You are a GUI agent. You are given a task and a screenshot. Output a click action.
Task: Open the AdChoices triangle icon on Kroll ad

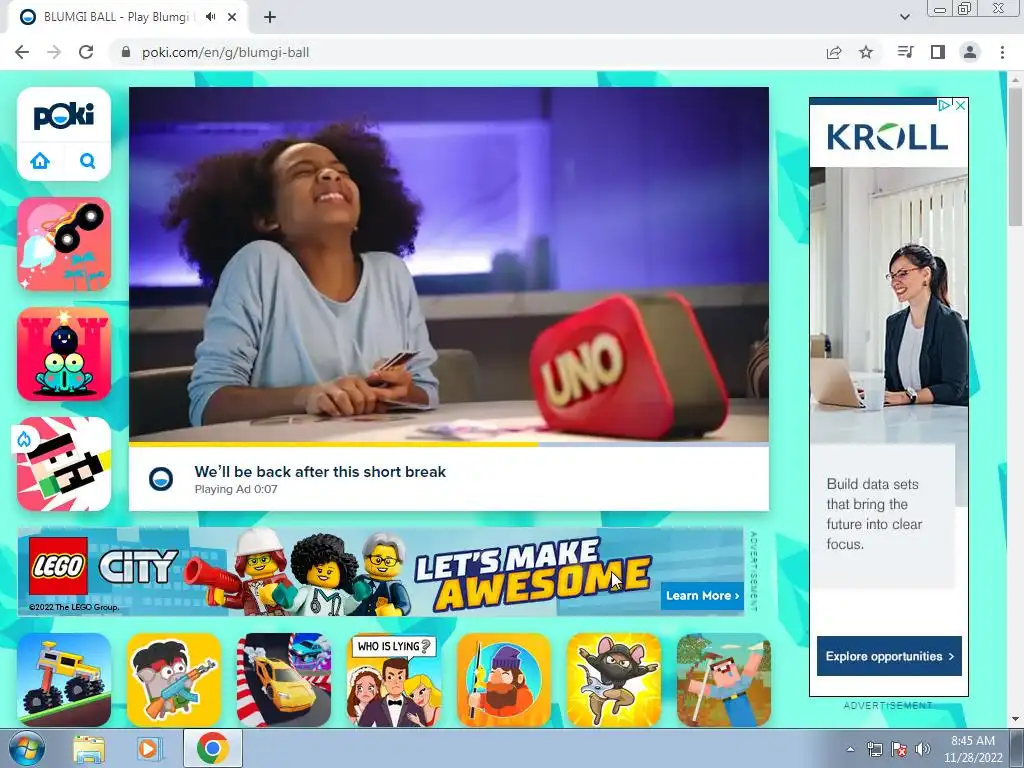[944, 105]
